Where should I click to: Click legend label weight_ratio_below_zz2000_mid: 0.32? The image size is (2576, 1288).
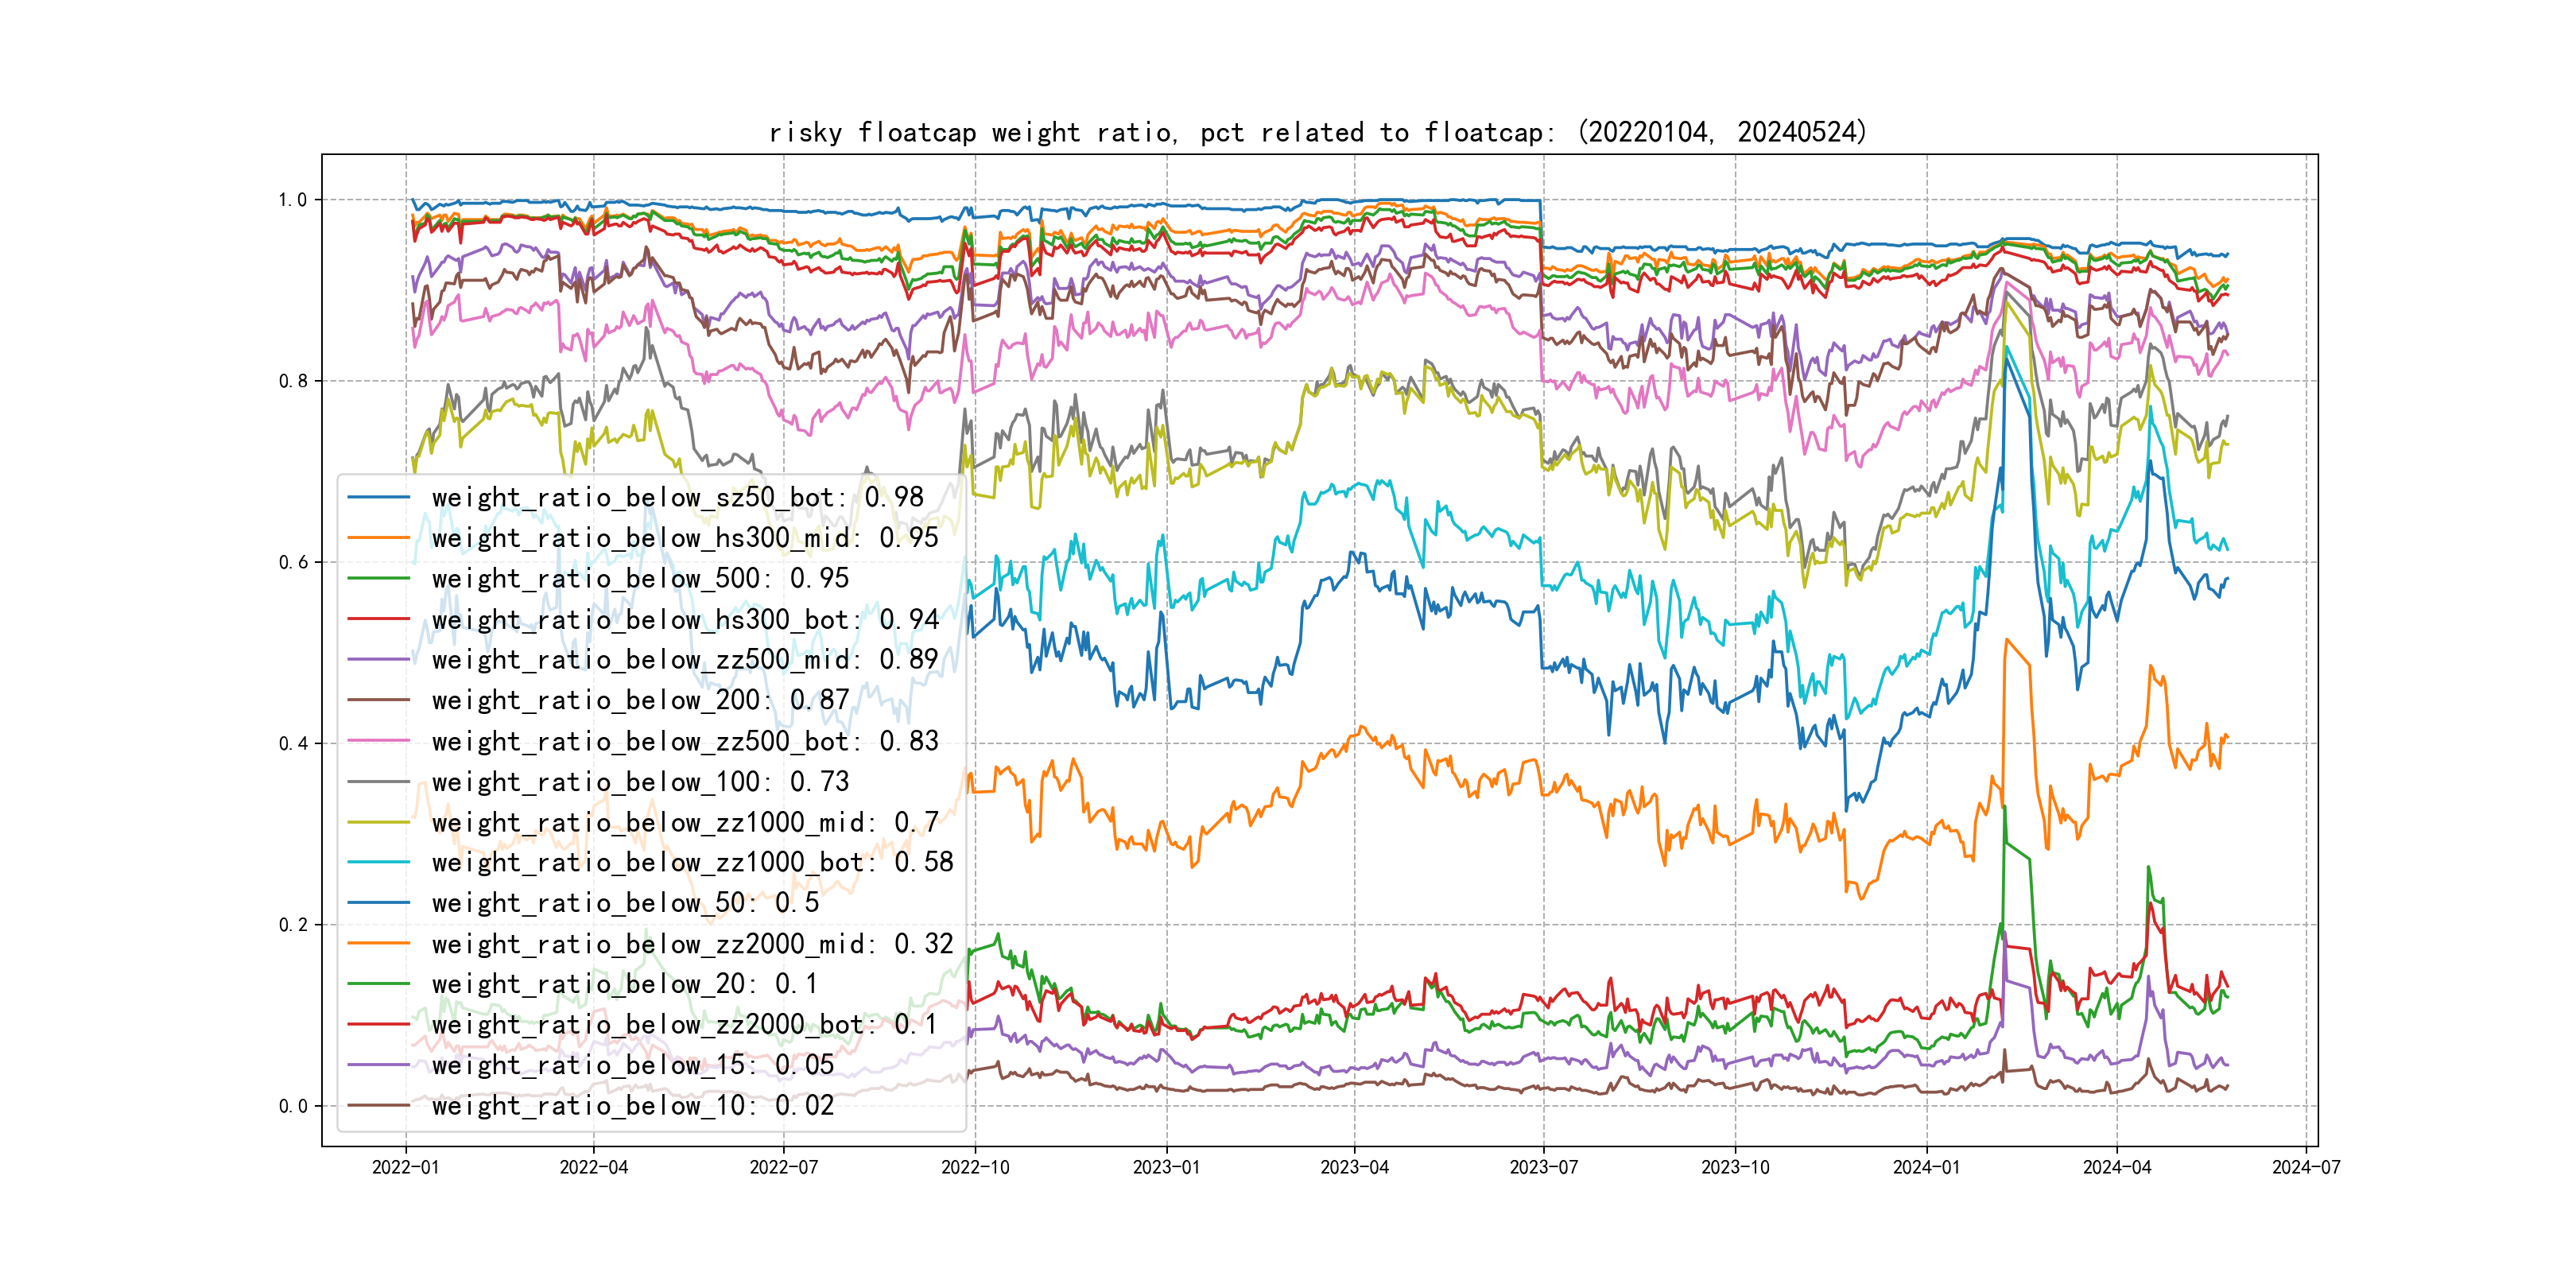[x=692, y=944]
